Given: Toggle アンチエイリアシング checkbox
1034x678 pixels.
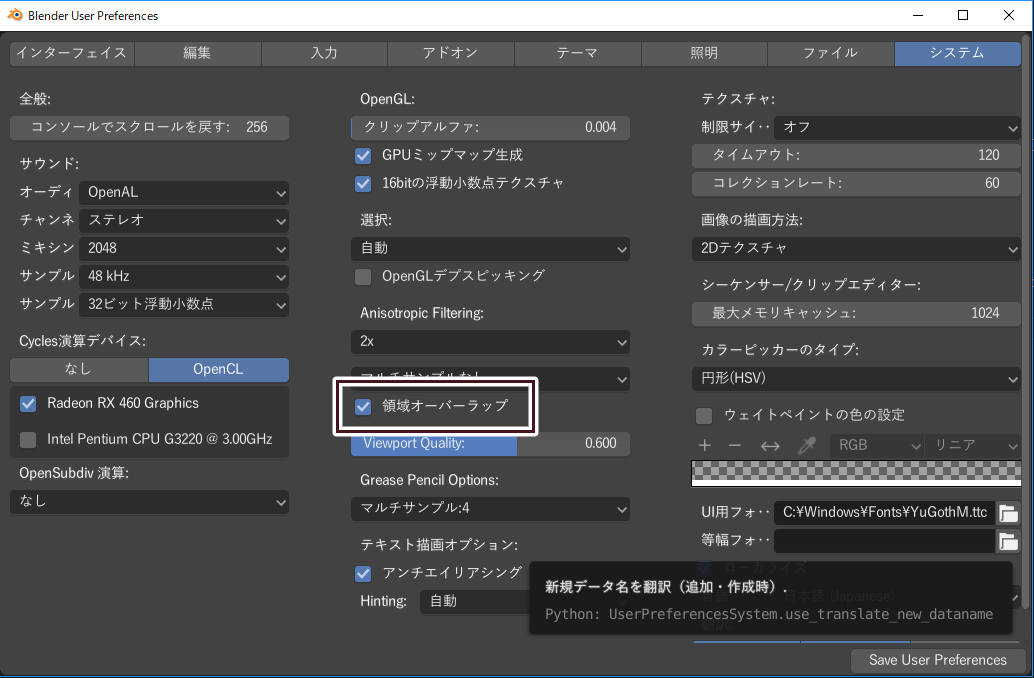Looking at the screenshot, I should 363,573.
